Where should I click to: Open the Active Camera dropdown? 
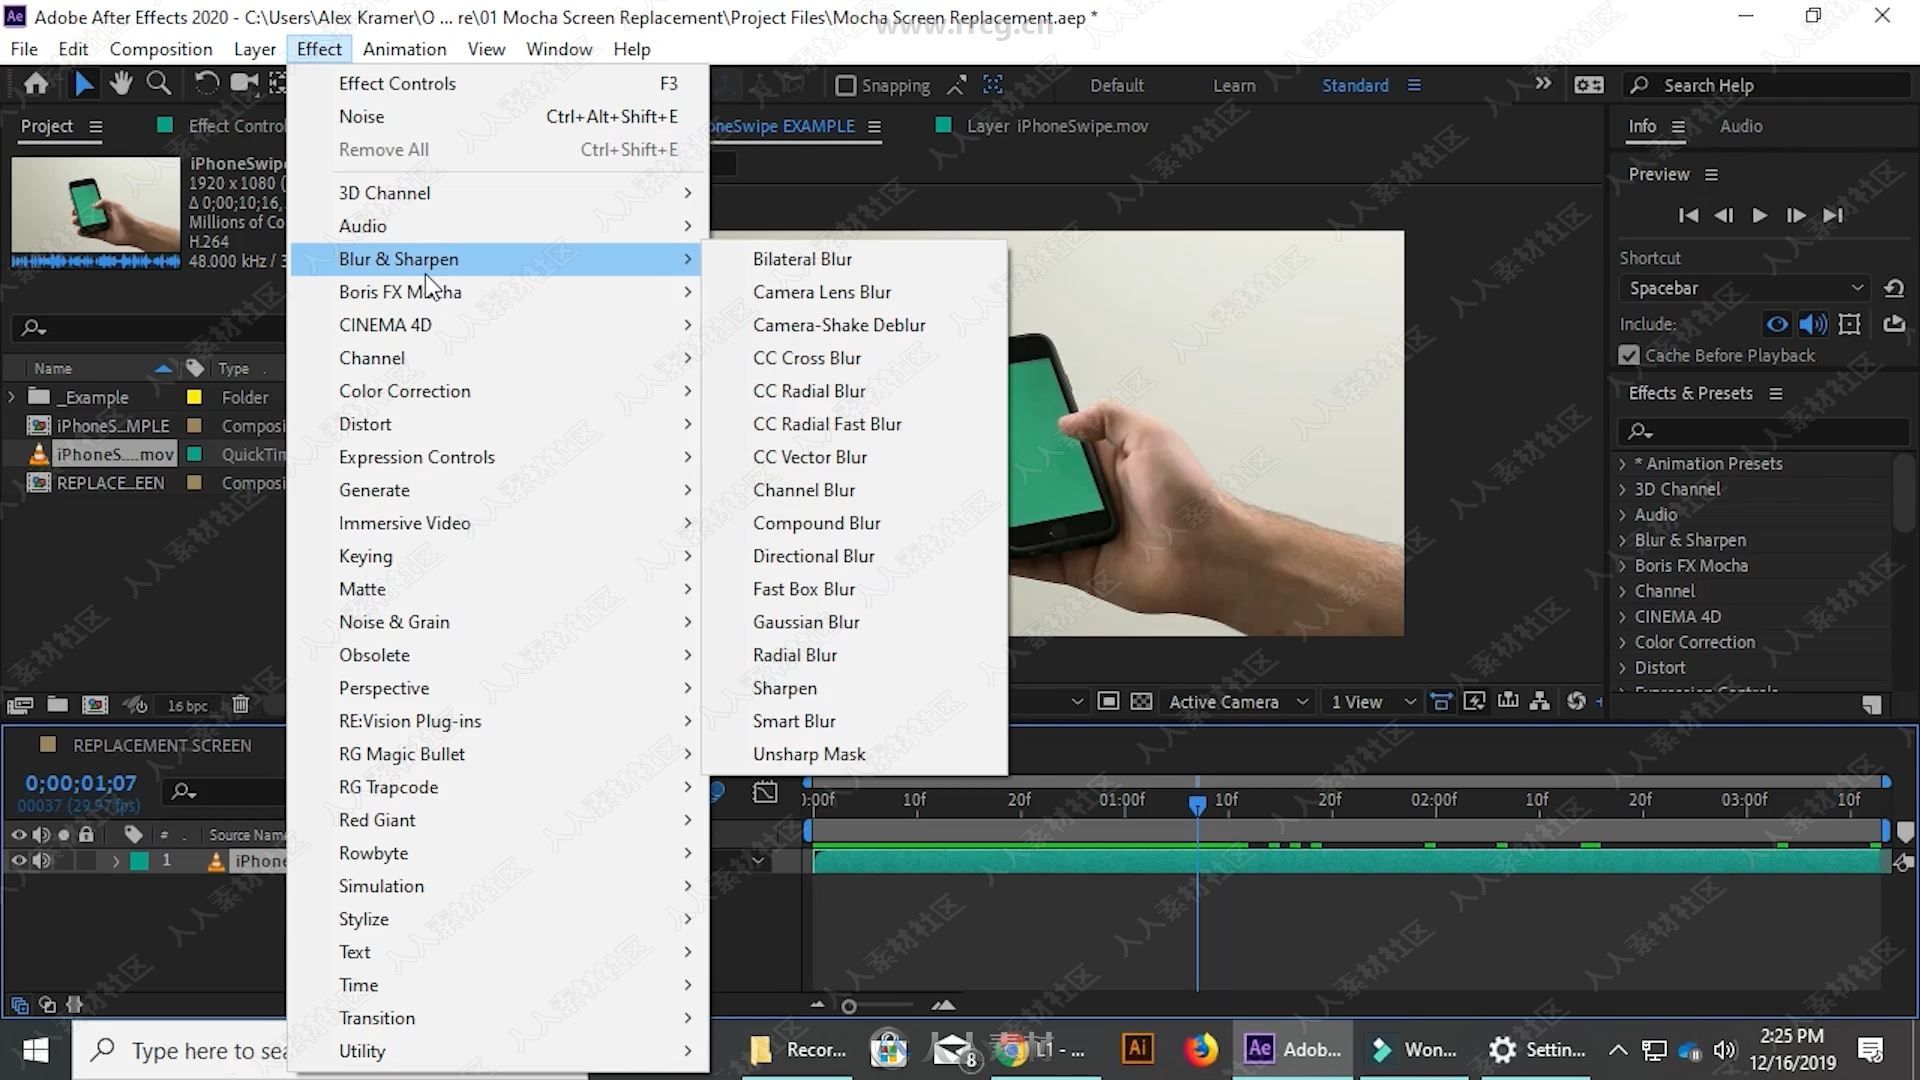click(x=1238, y=702)
